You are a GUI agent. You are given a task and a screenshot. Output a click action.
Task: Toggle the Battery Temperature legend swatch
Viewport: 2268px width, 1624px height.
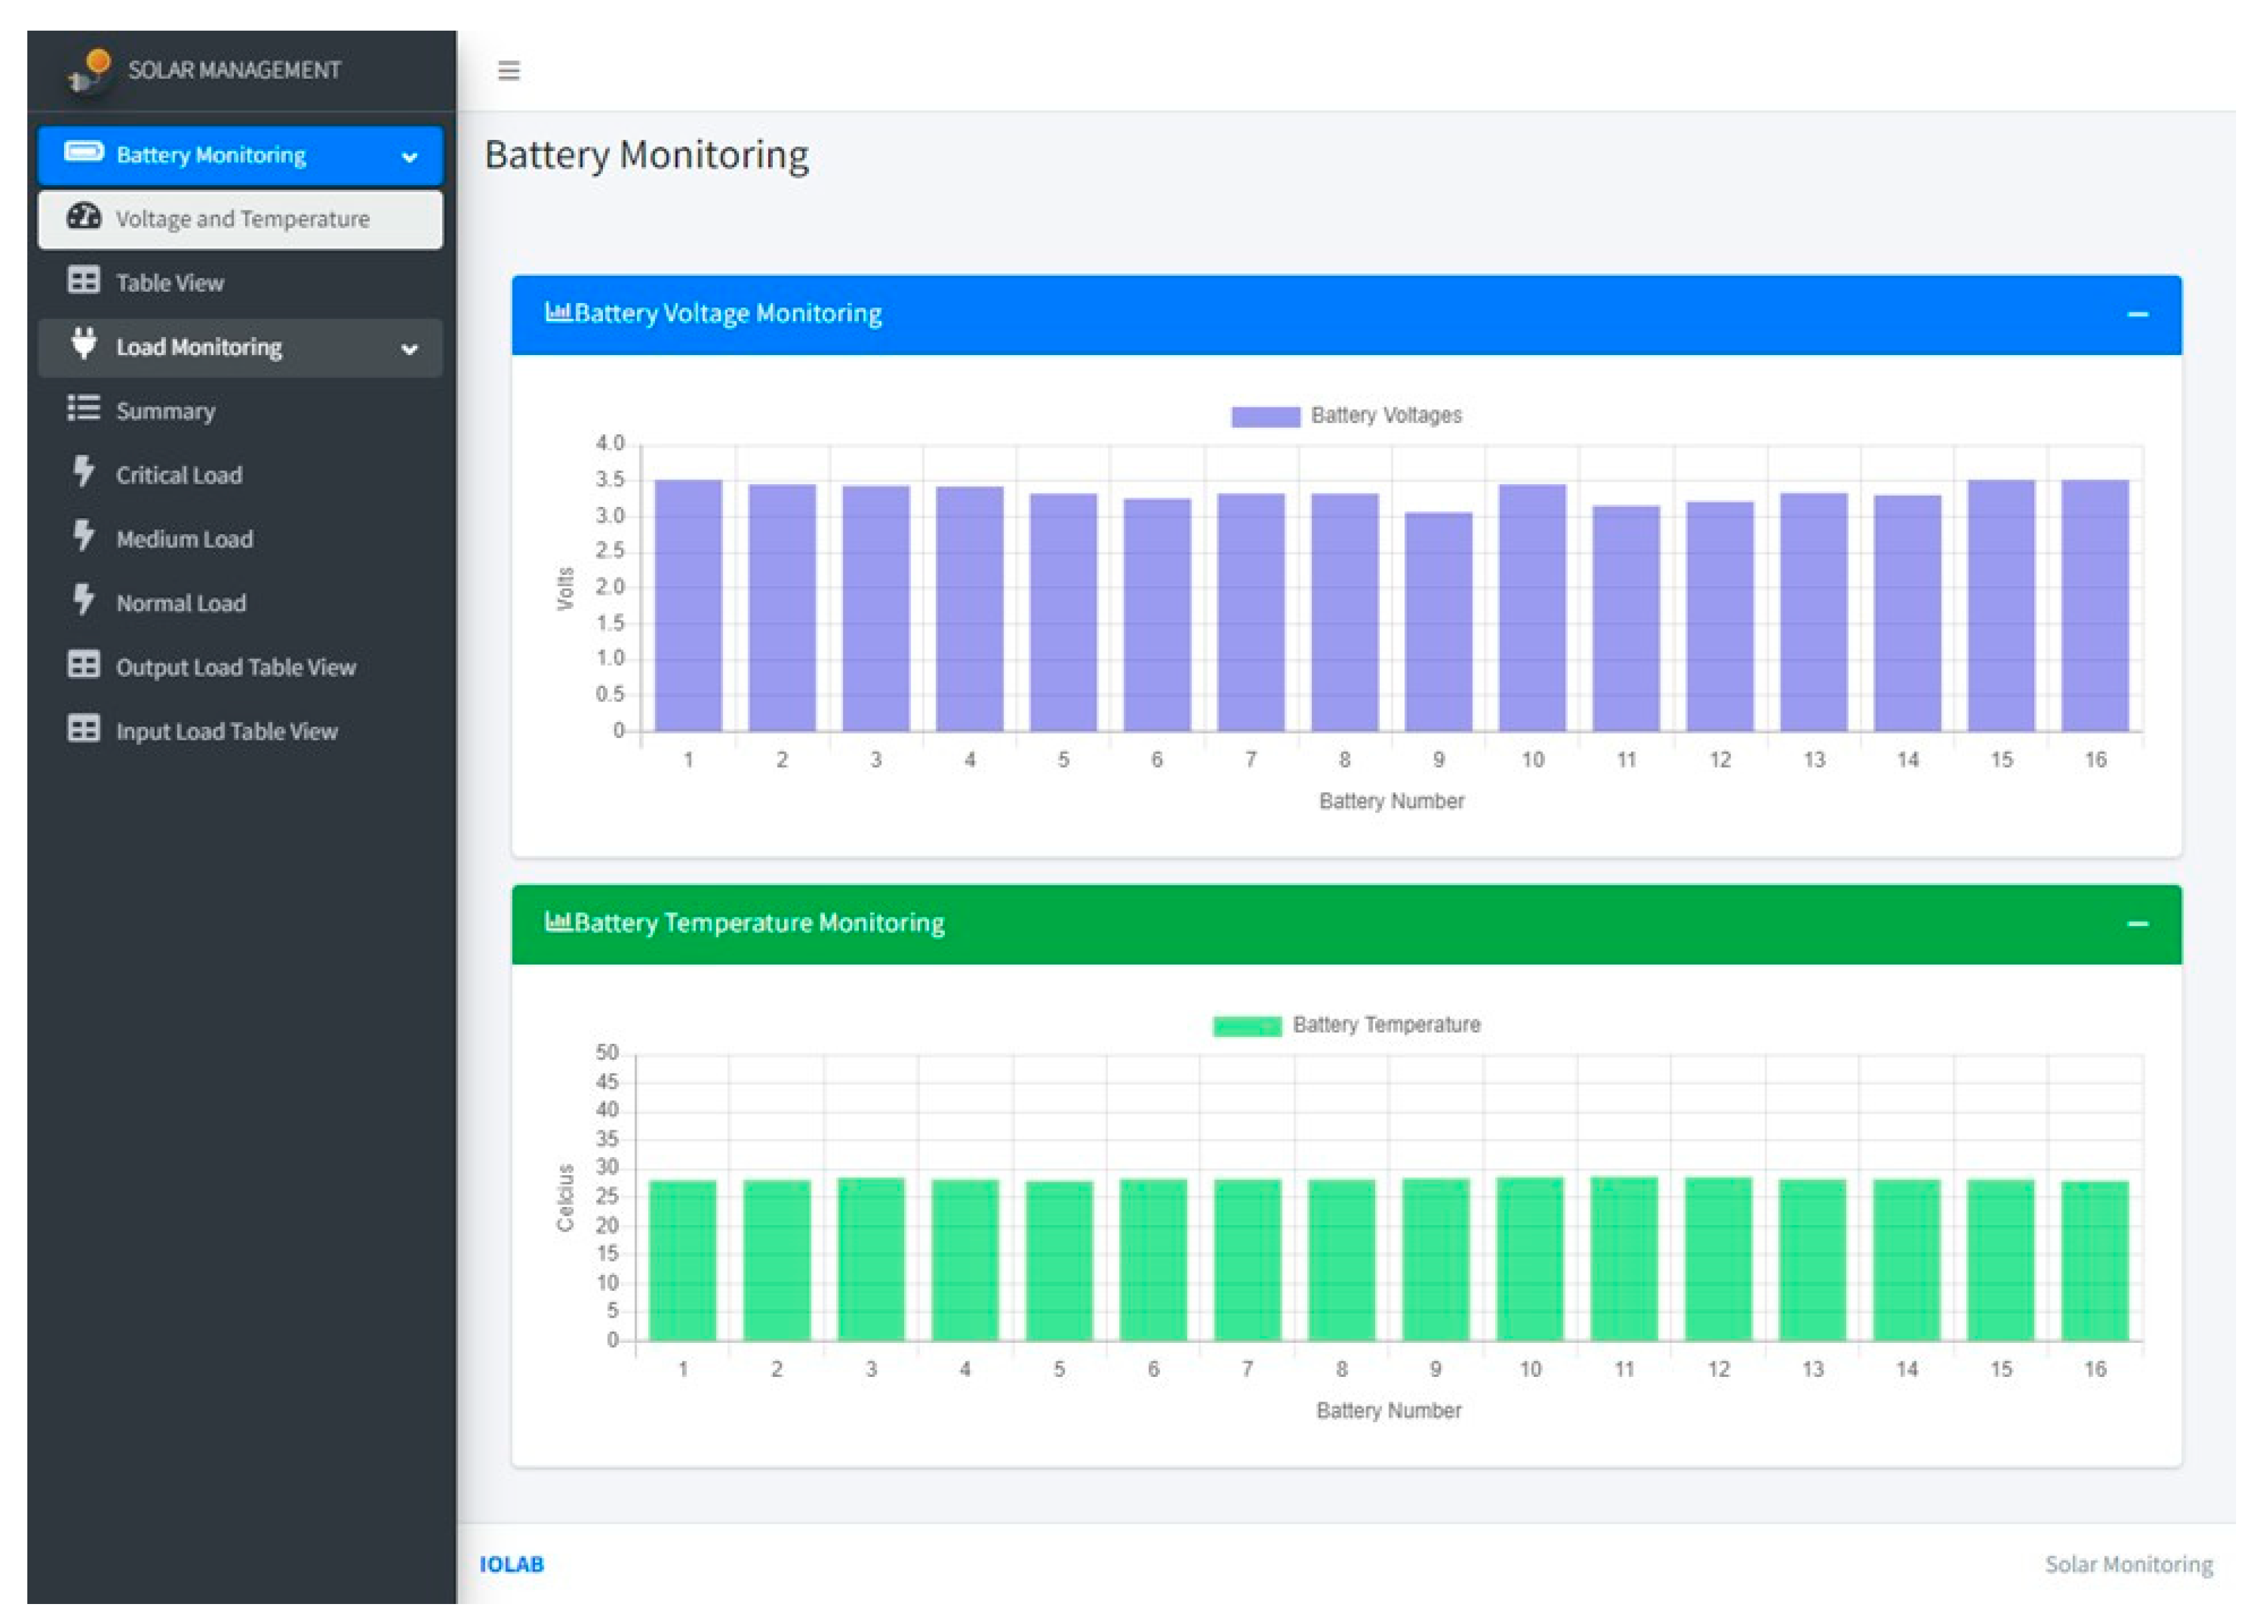coord(1247,1026)
